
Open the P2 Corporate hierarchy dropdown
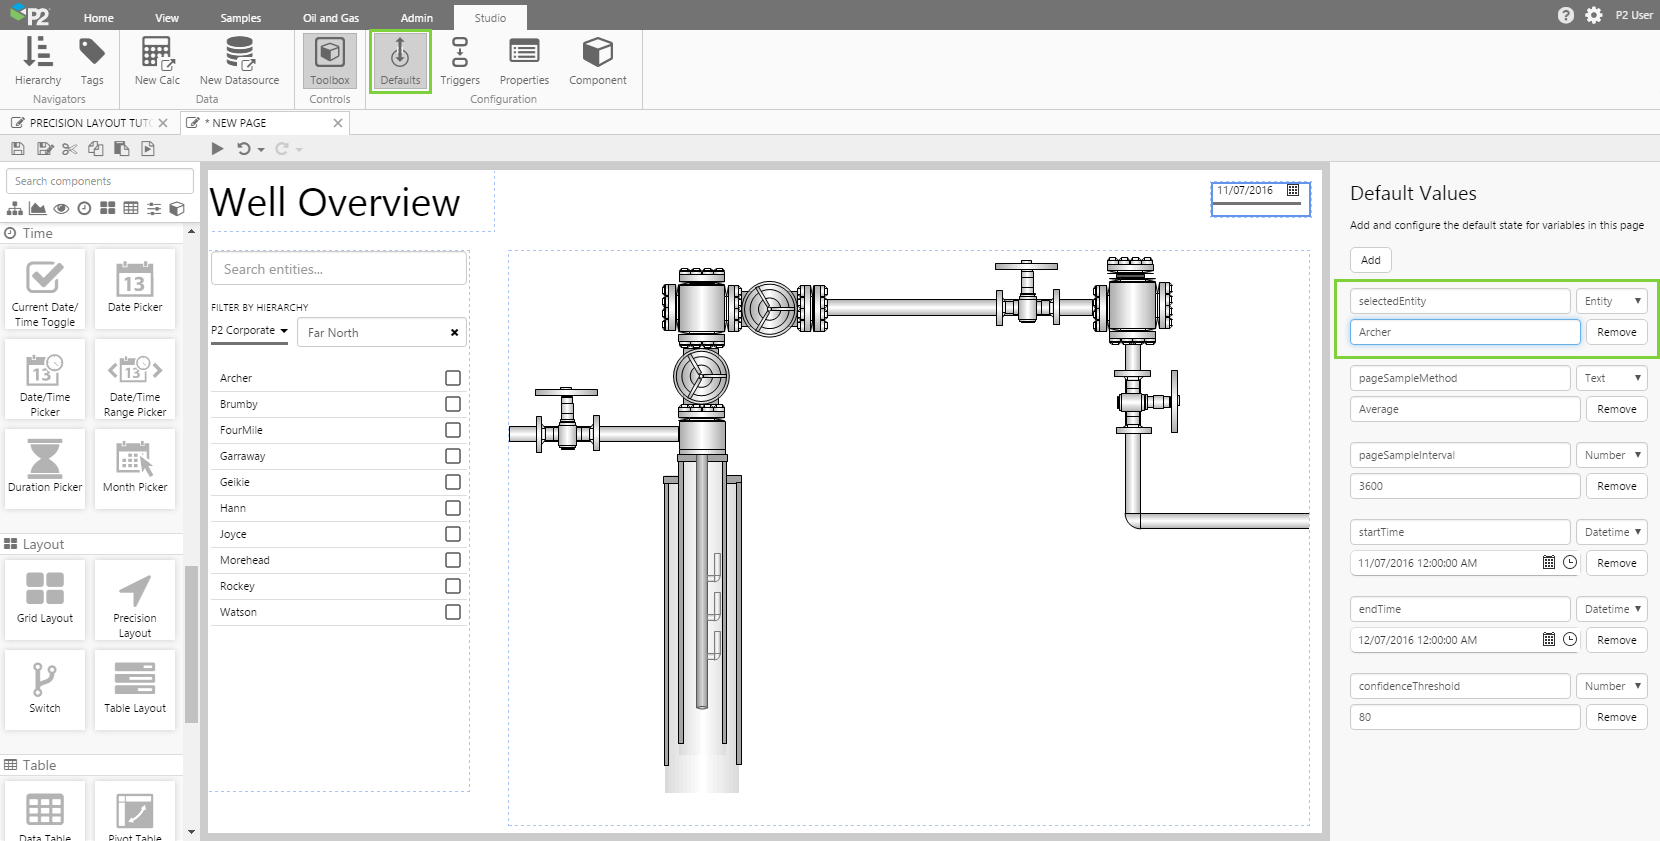click(x=250, y=331)
